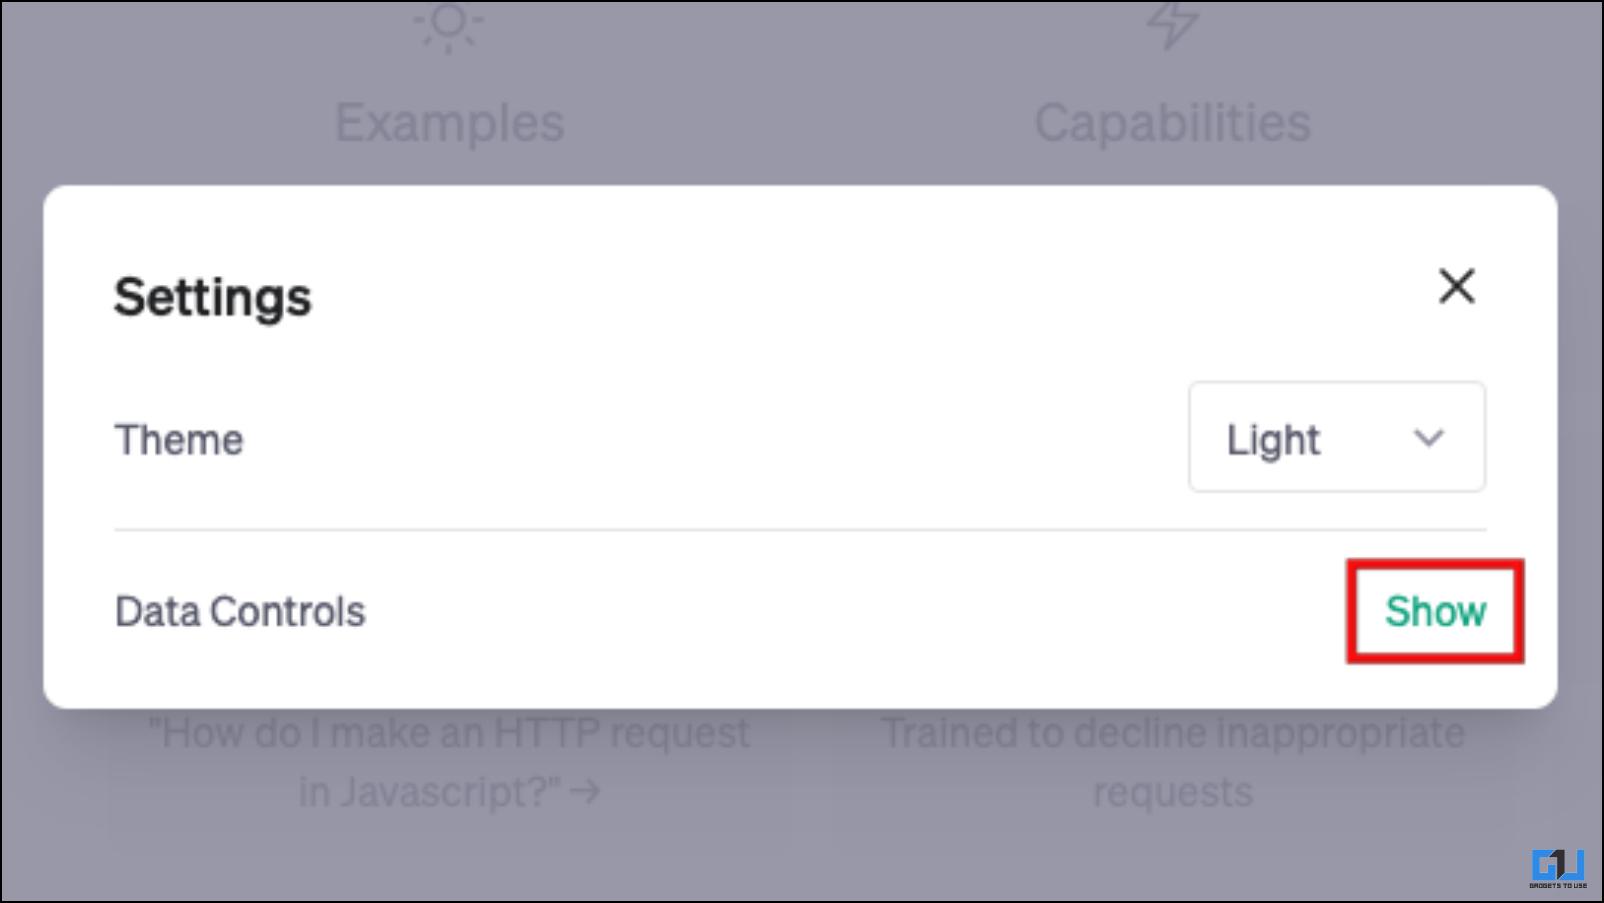Click the divider line below Theme row
This screenshot has height=903, width=1604.
(800, 530)
